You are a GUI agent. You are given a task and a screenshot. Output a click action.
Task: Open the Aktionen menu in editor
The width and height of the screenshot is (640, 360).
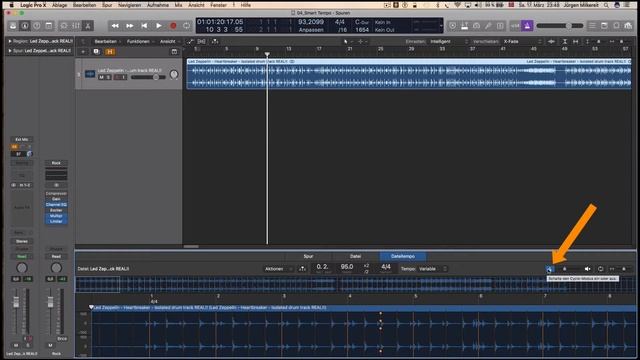(277, 269)
